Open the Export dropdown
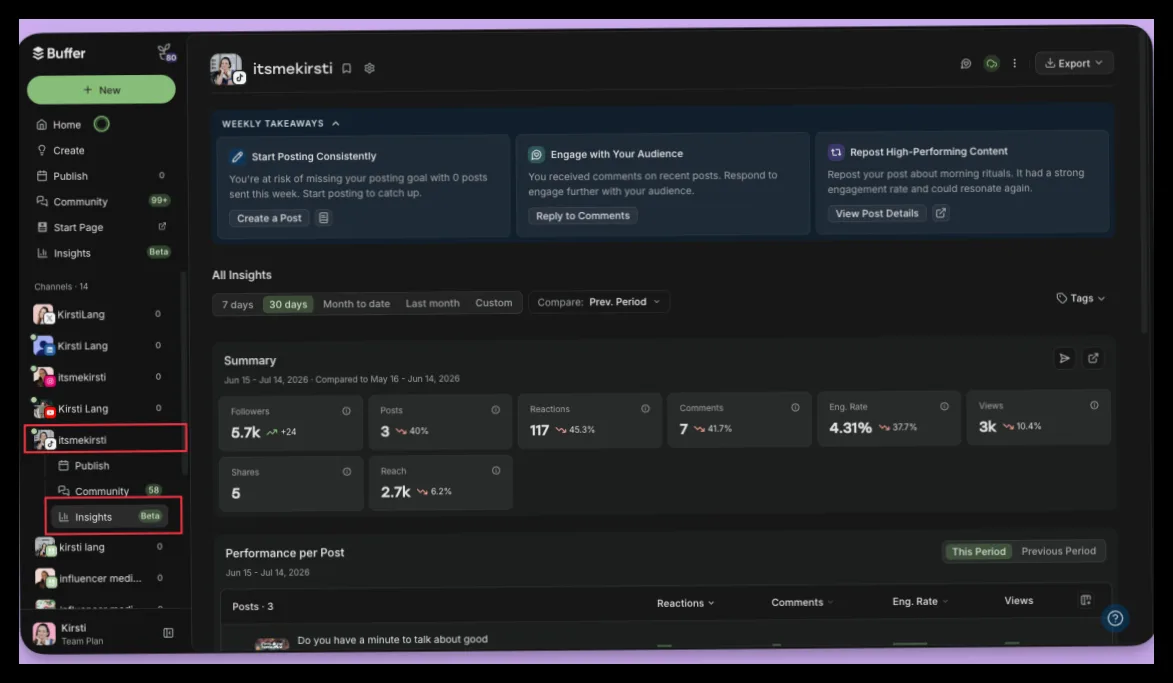This screenshot has height=683, width=1173. pos(1074,64)
